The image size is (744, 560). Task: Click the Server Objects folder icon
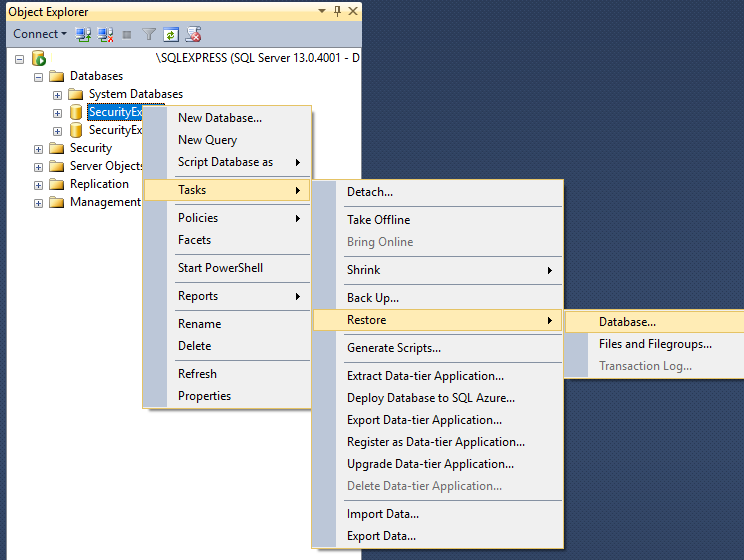[x=56, y=166]
